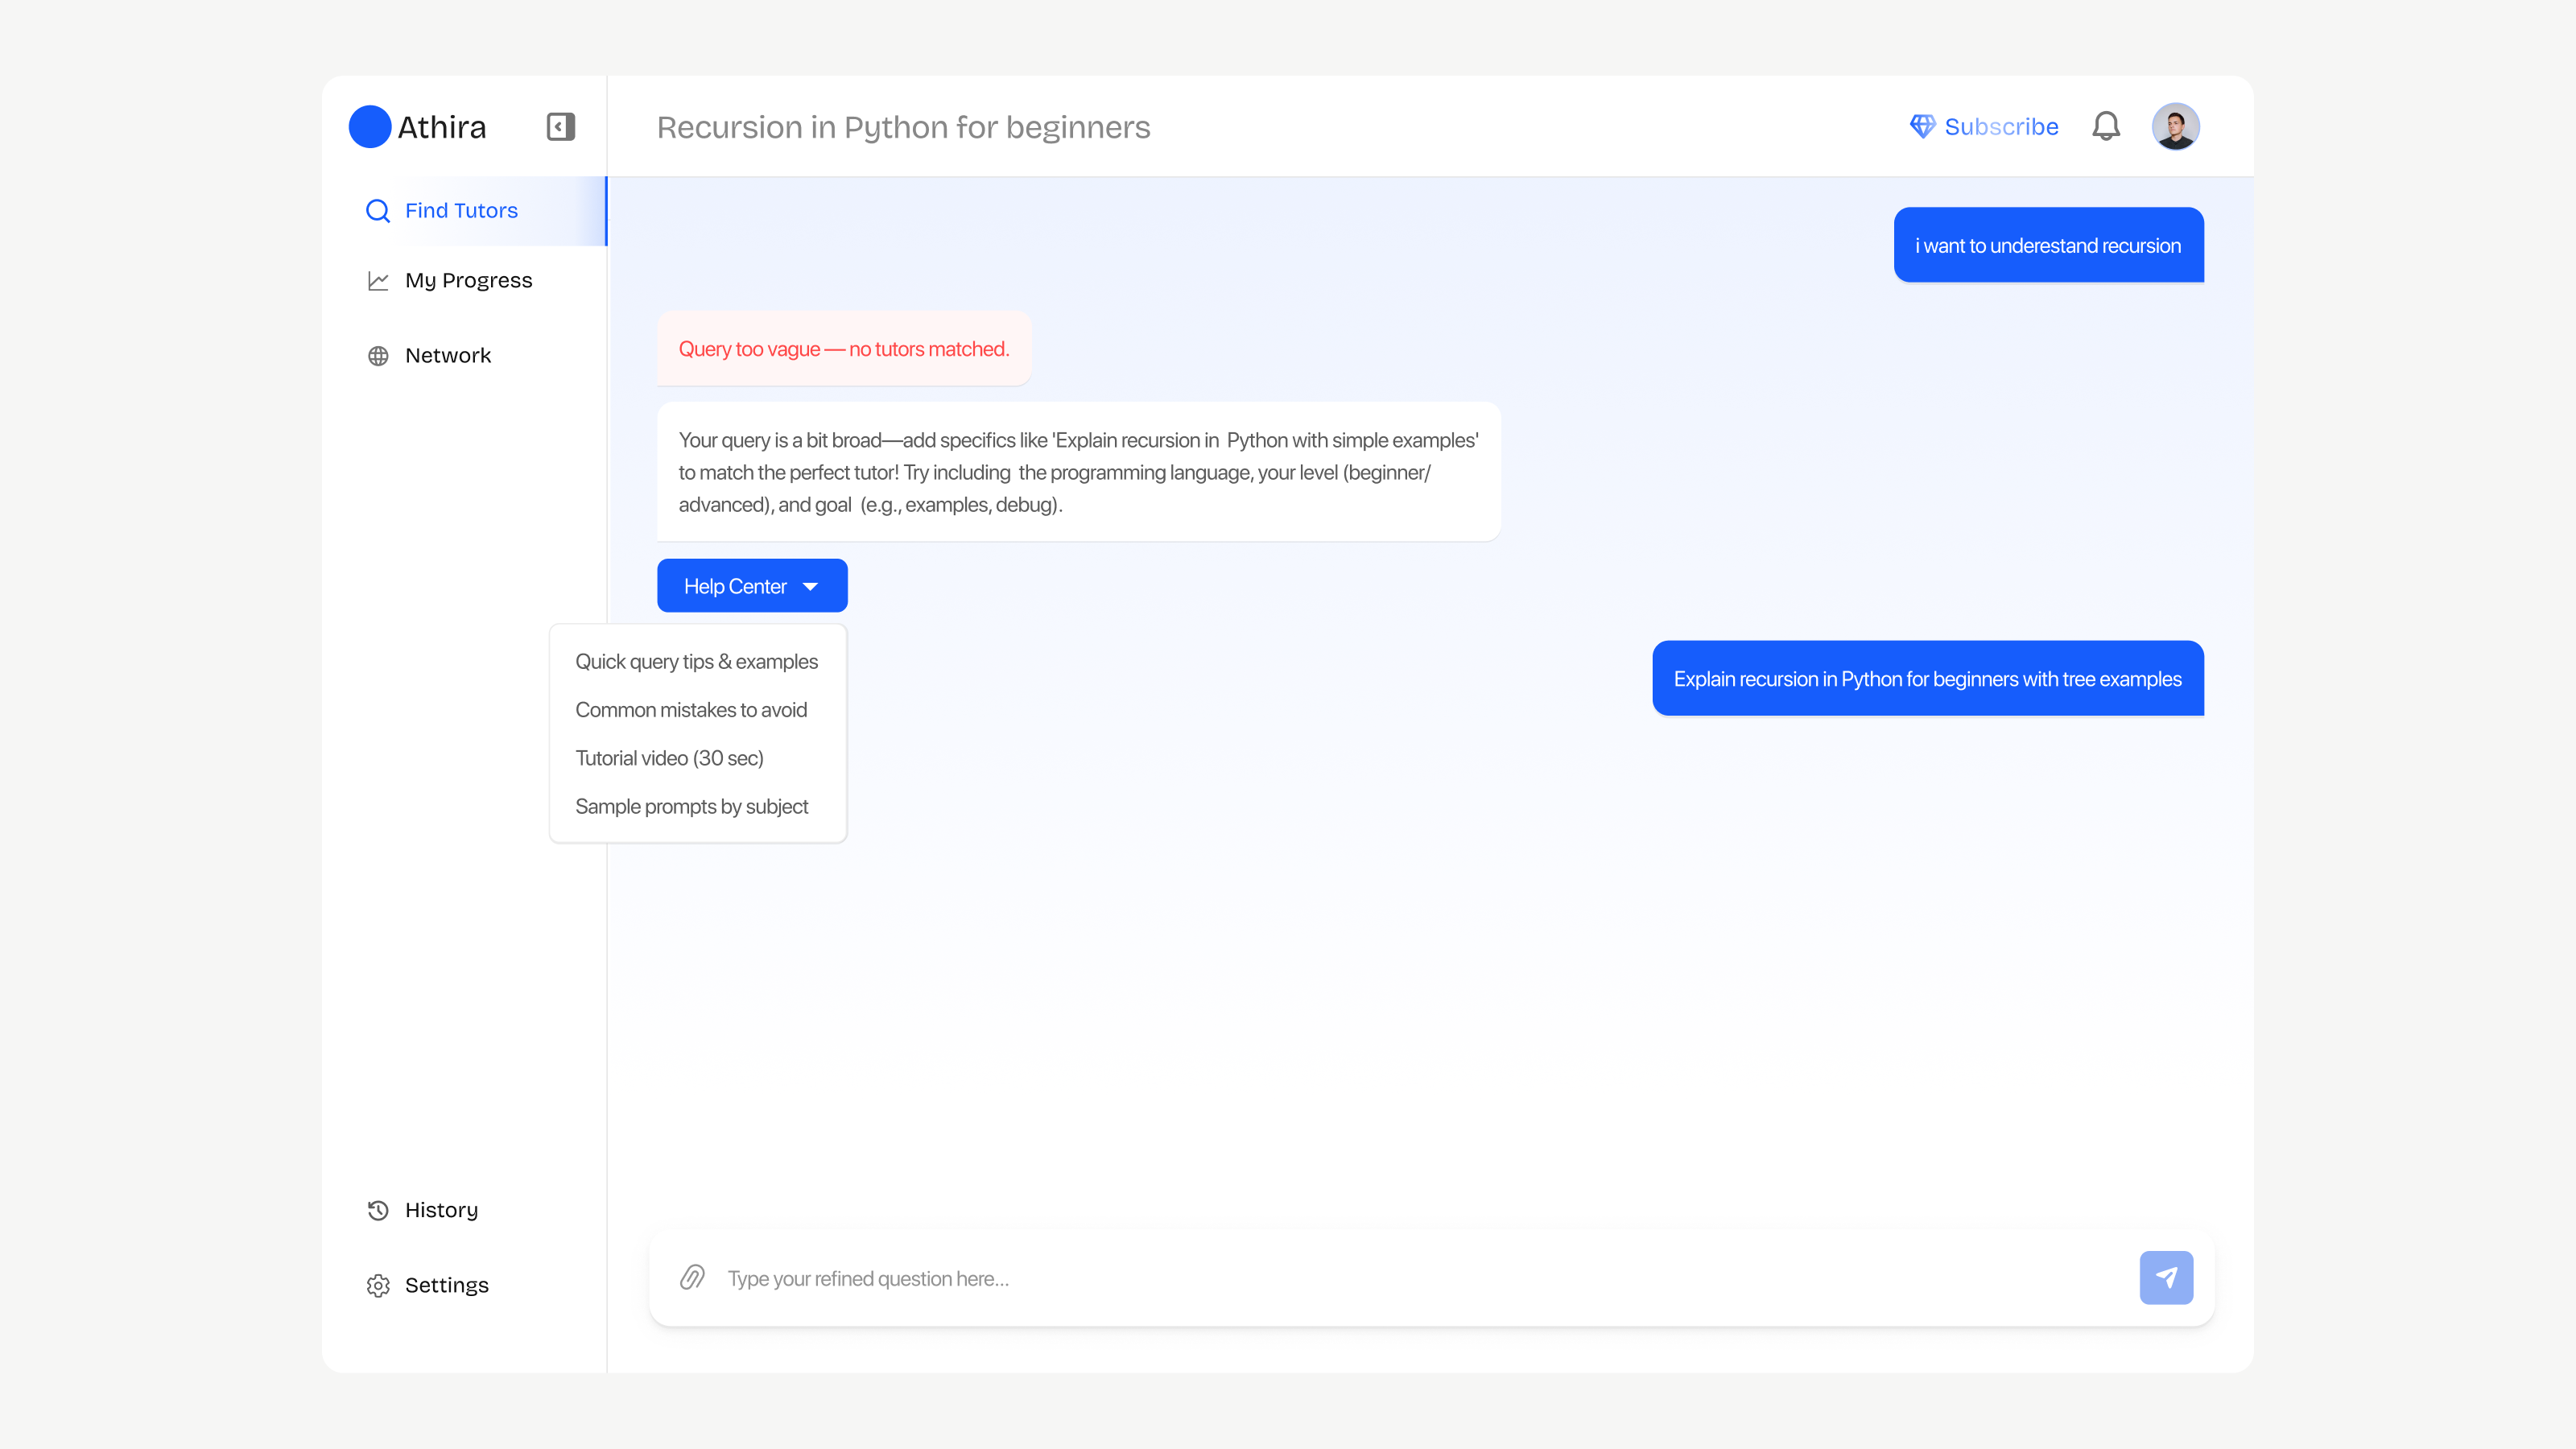Viewport: 2576px width, 1449px height.
Task: Click the Athira blue logo circle
Action: 369,127
